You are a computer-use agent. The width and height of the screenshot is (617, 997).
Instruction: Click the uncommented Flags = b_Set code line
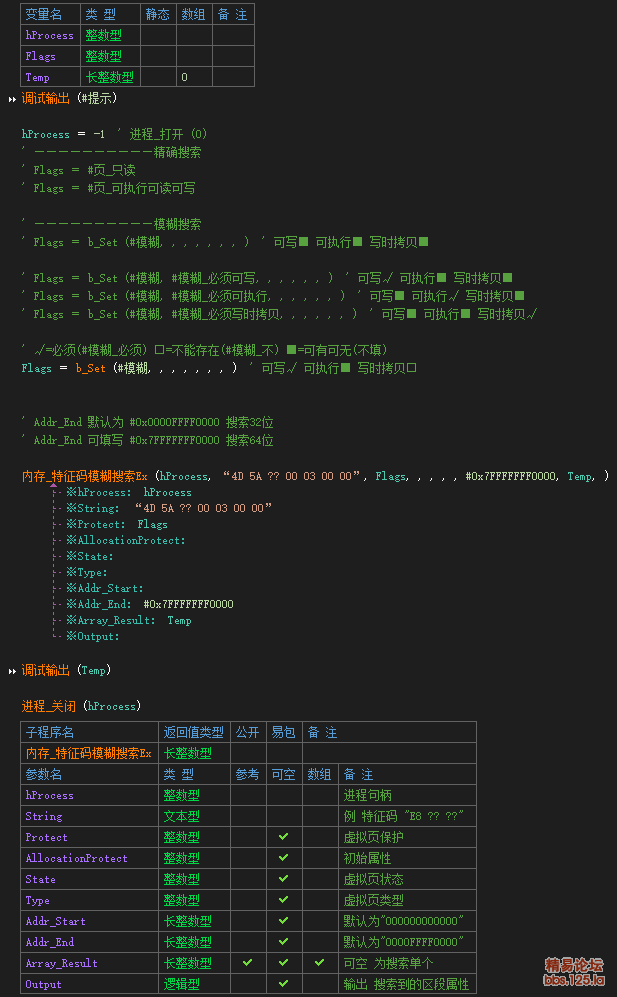[x=130, y=368]
